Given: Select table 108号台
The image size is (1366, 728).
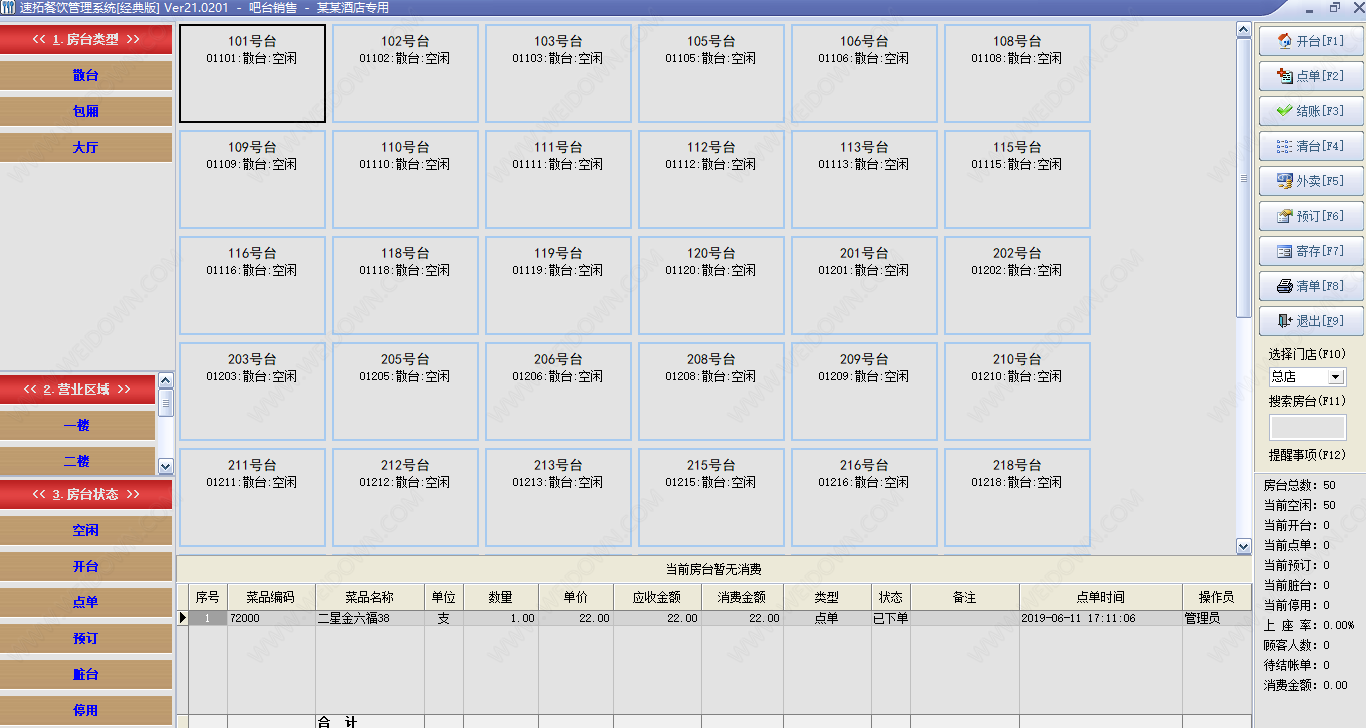Looking at the screenshot, I should pyautogui.click(x=1017, y=73).
